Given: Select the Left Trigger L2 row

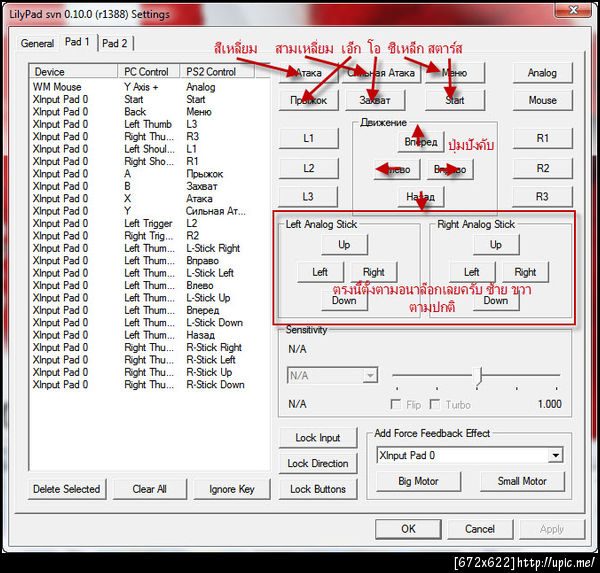Looking at the screenshot, I should click(x=149, y=223).
